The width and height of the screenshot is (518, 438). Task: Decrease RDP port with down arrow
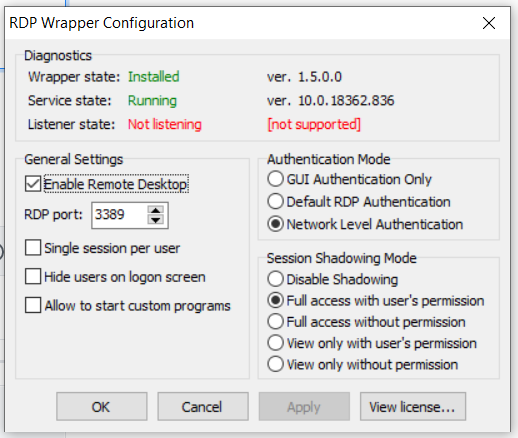click(155, 220)
